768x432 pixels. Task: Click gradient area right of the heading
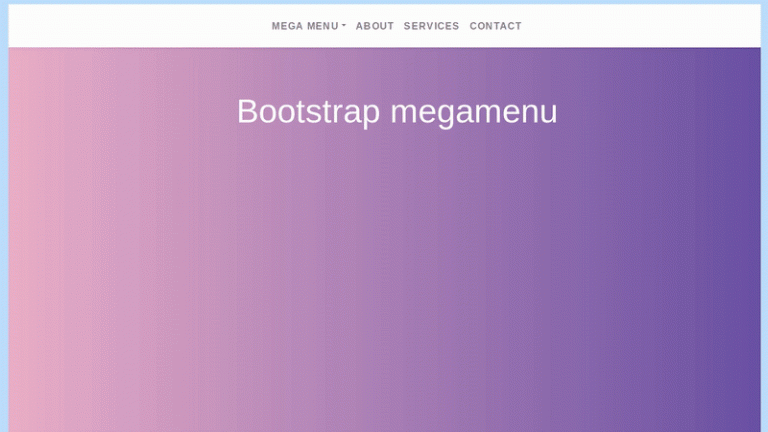click(660, 111)
